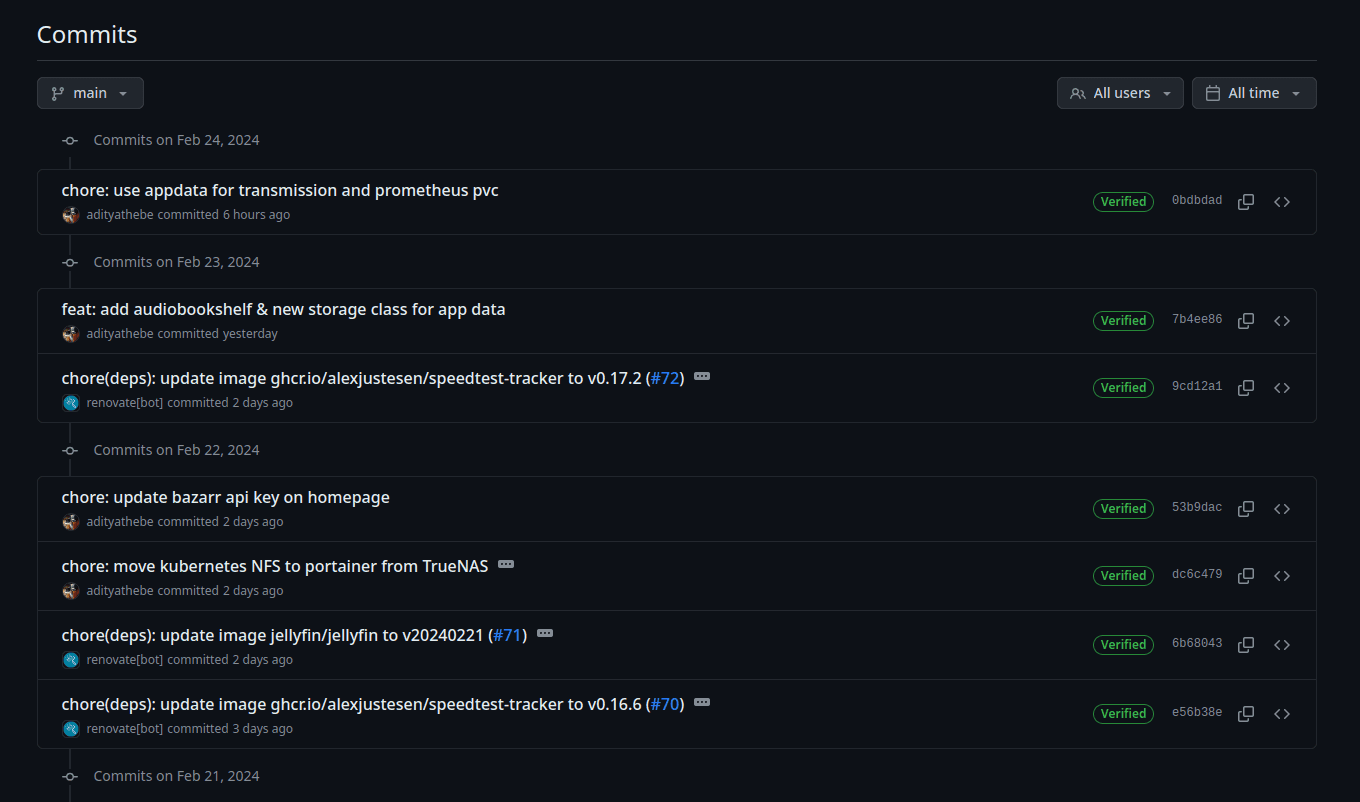Browse repository at commit 7b4ee86

(x=1282, y=321)
